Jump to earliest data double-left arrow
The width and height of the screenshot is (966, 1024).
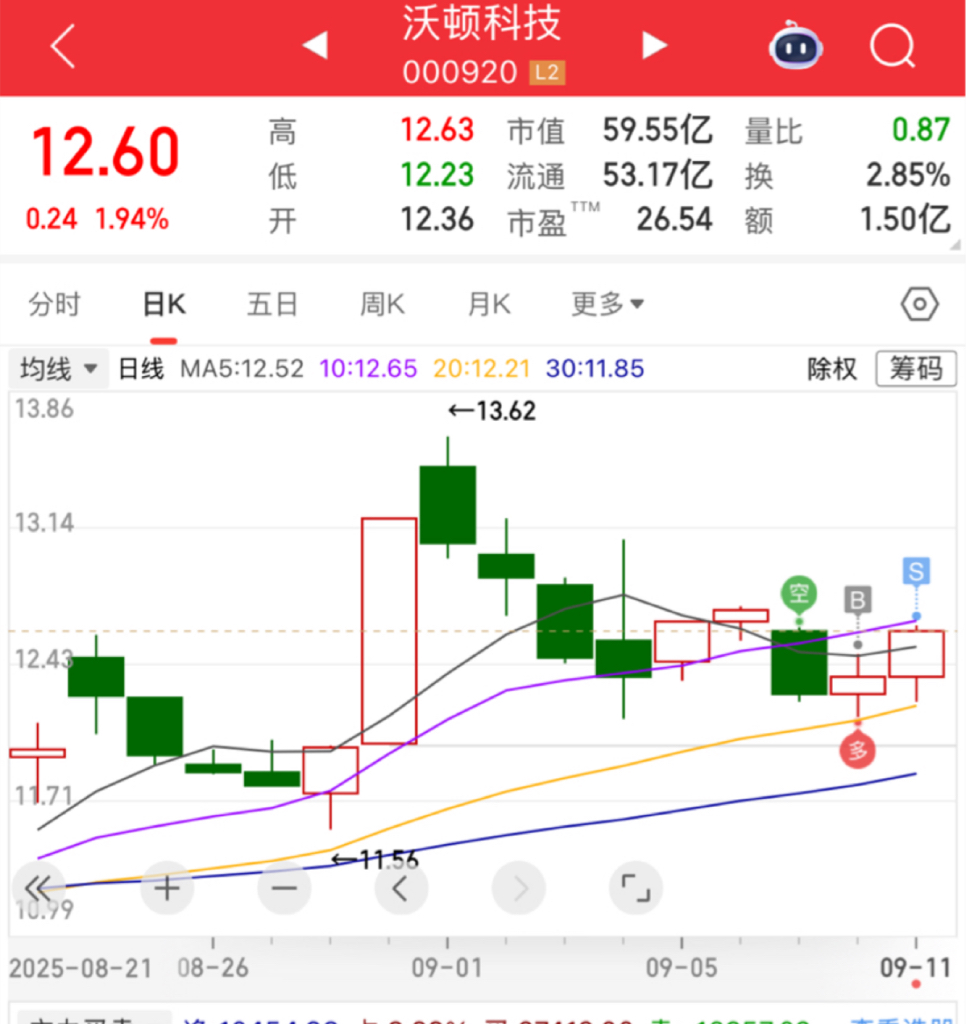[39, 888]
